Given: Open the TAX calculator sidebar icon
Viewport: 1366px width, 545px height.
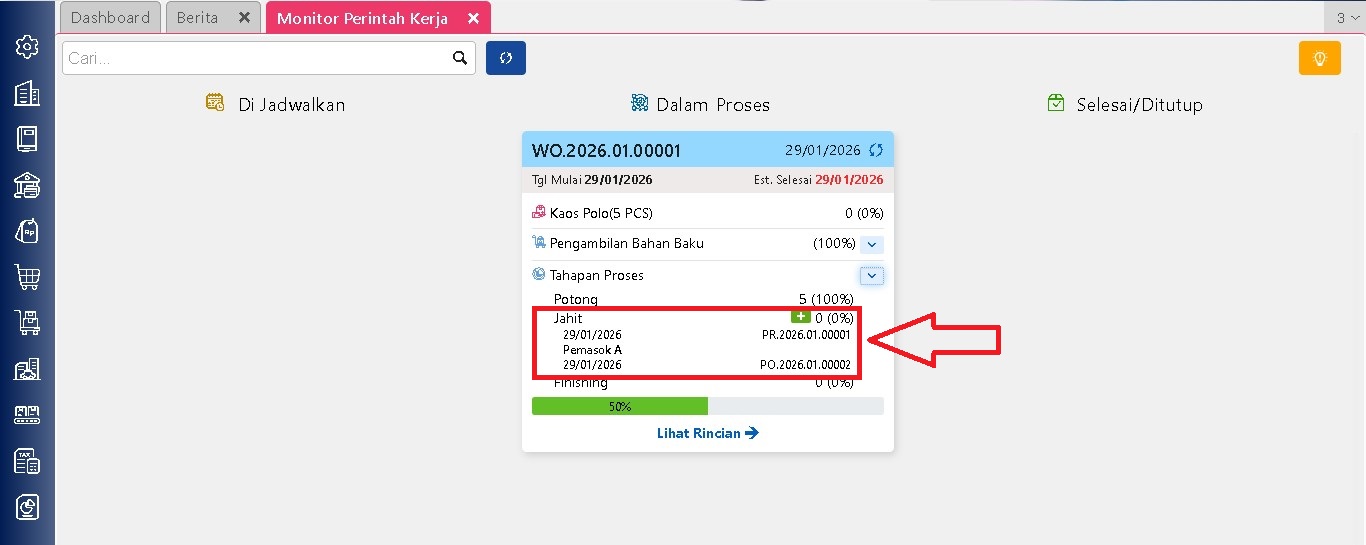Looking at the screenshot, I should (x=27, y=461).
